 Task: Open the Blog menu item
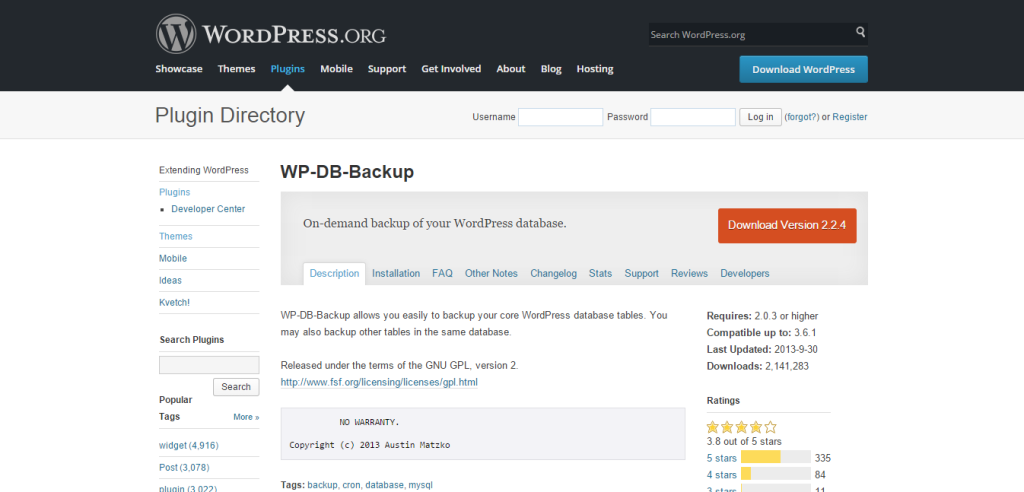[x=551, y=69]
